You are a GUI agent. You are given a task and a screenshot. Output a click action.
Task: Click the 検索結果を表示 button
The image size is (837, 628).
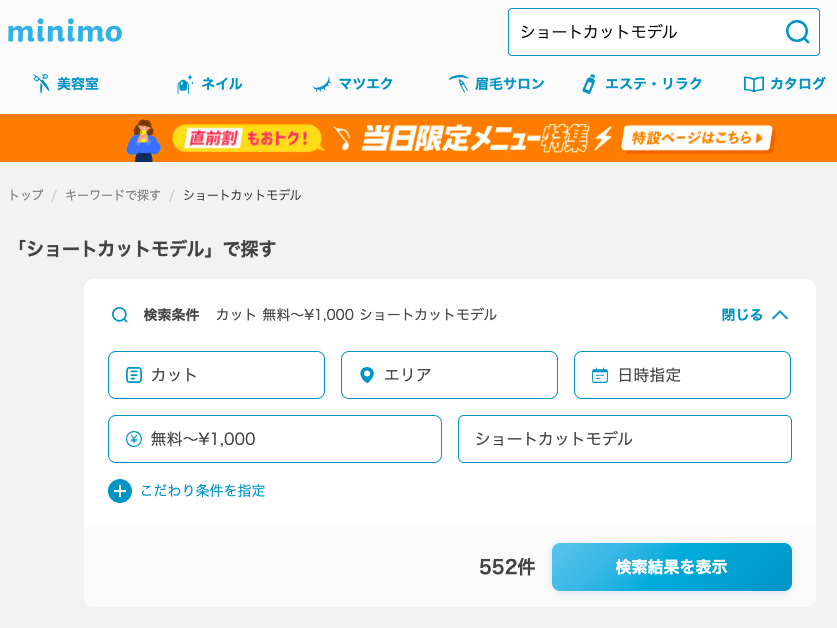(x=672, y=567)
